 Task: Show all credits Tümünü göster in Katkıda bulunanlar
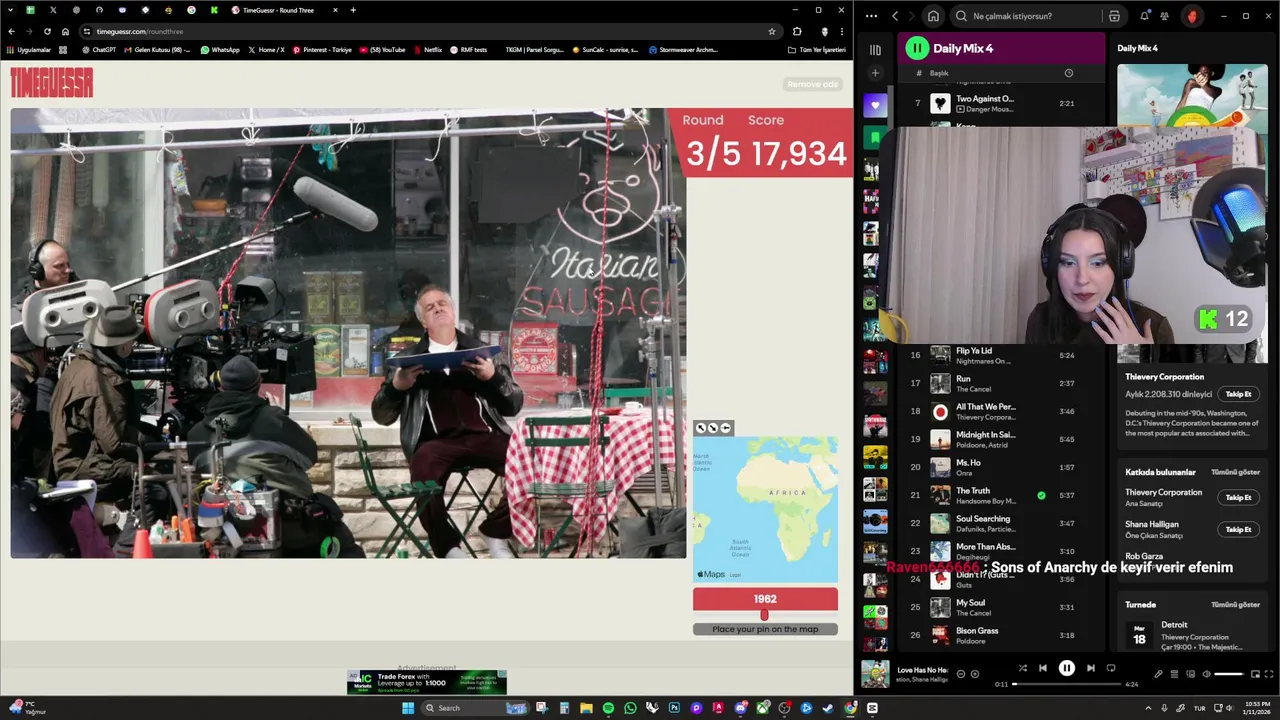(1235, 472)
